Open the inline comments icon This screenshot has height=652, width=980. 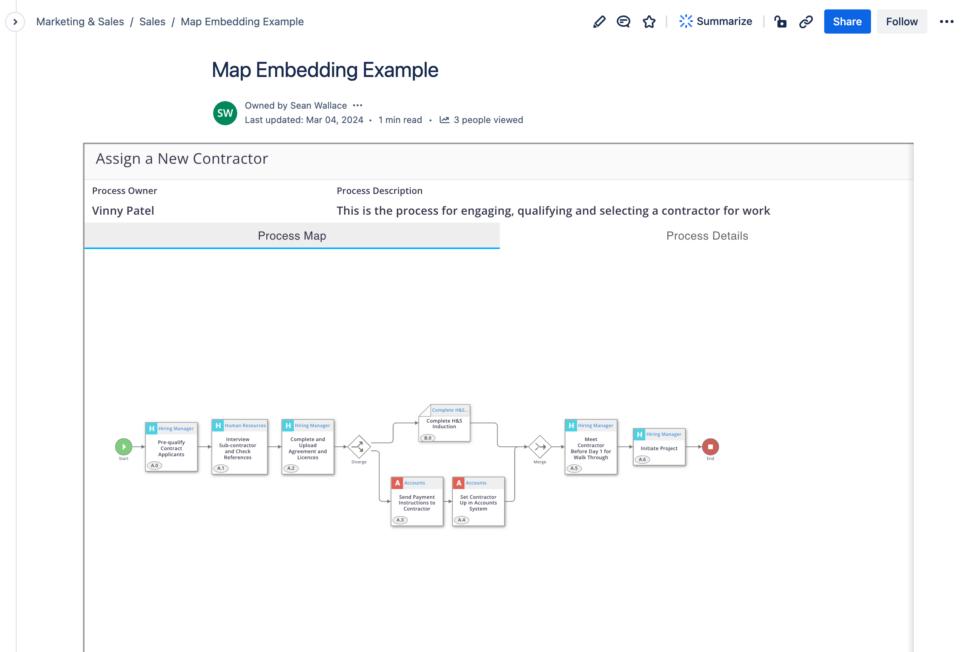[623, 21]
